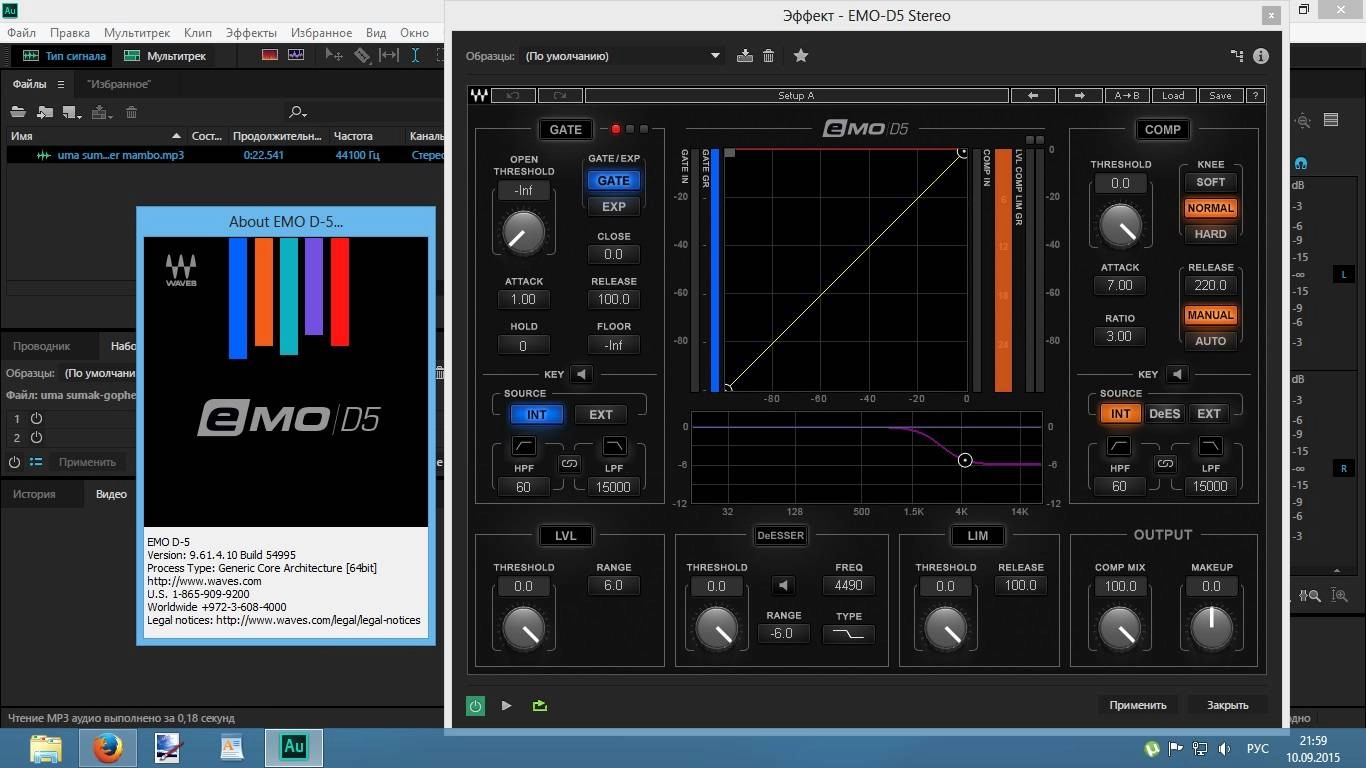
Task: Toggle the LIM section button
Action: click(x=978, y=536)
